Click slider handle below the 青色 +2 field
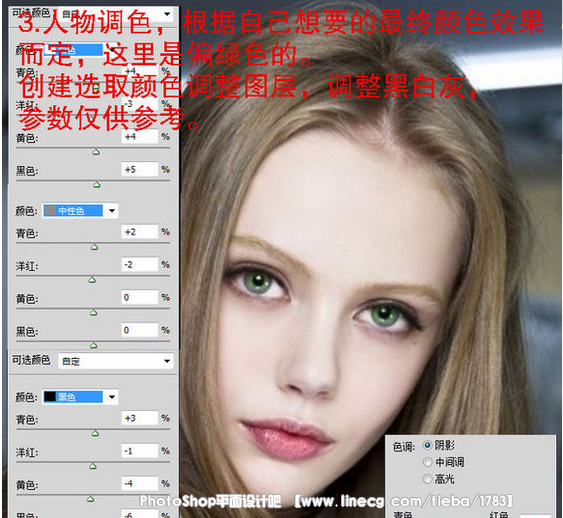This screenshot has width=563, height=518. (94, 247)
